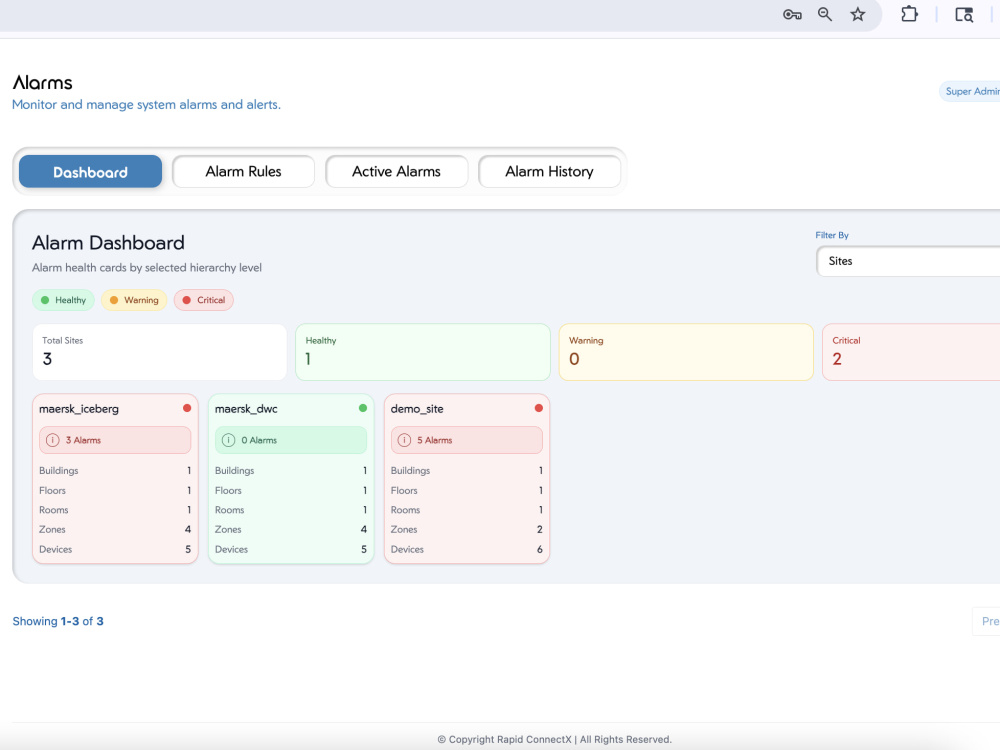Screen dimensions: 1000x750
Task: Click the Warning count summary card
Action: tap(686, 352)
